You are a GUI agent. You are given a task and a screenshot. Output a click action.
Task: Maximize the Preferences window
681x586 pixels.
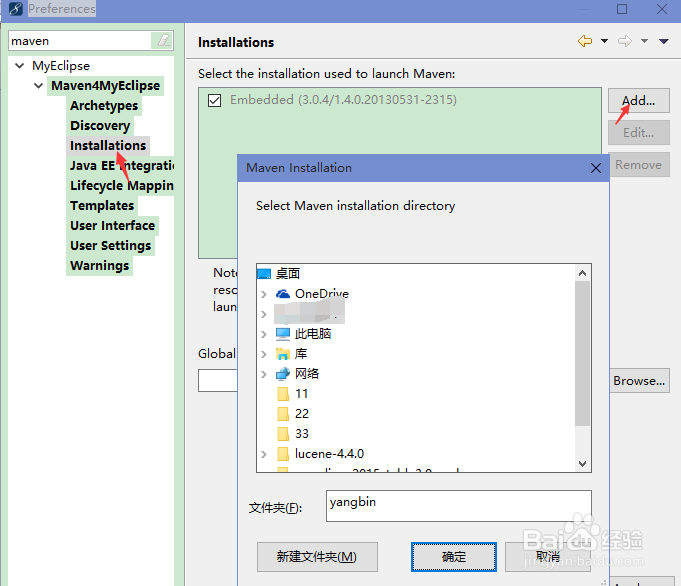pos(622,9)
